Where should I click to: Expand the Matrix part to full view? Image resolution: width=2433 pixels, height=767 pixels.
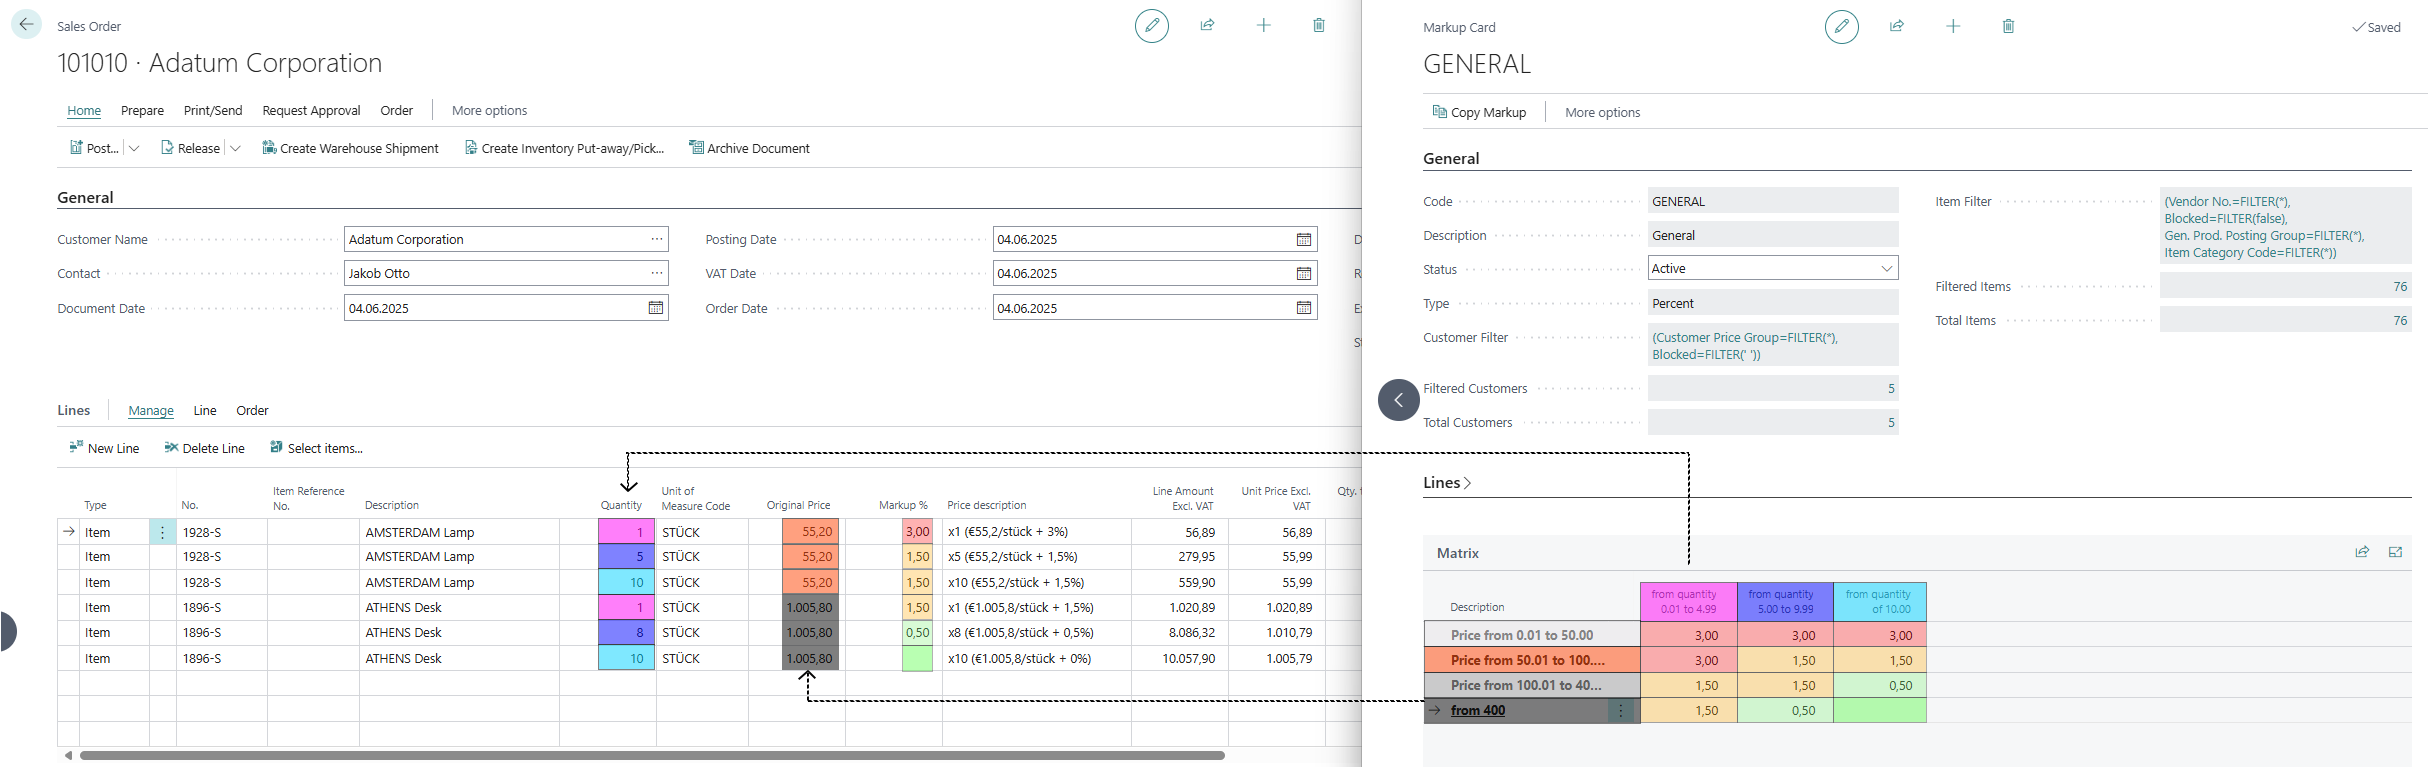click(2395, 552)
